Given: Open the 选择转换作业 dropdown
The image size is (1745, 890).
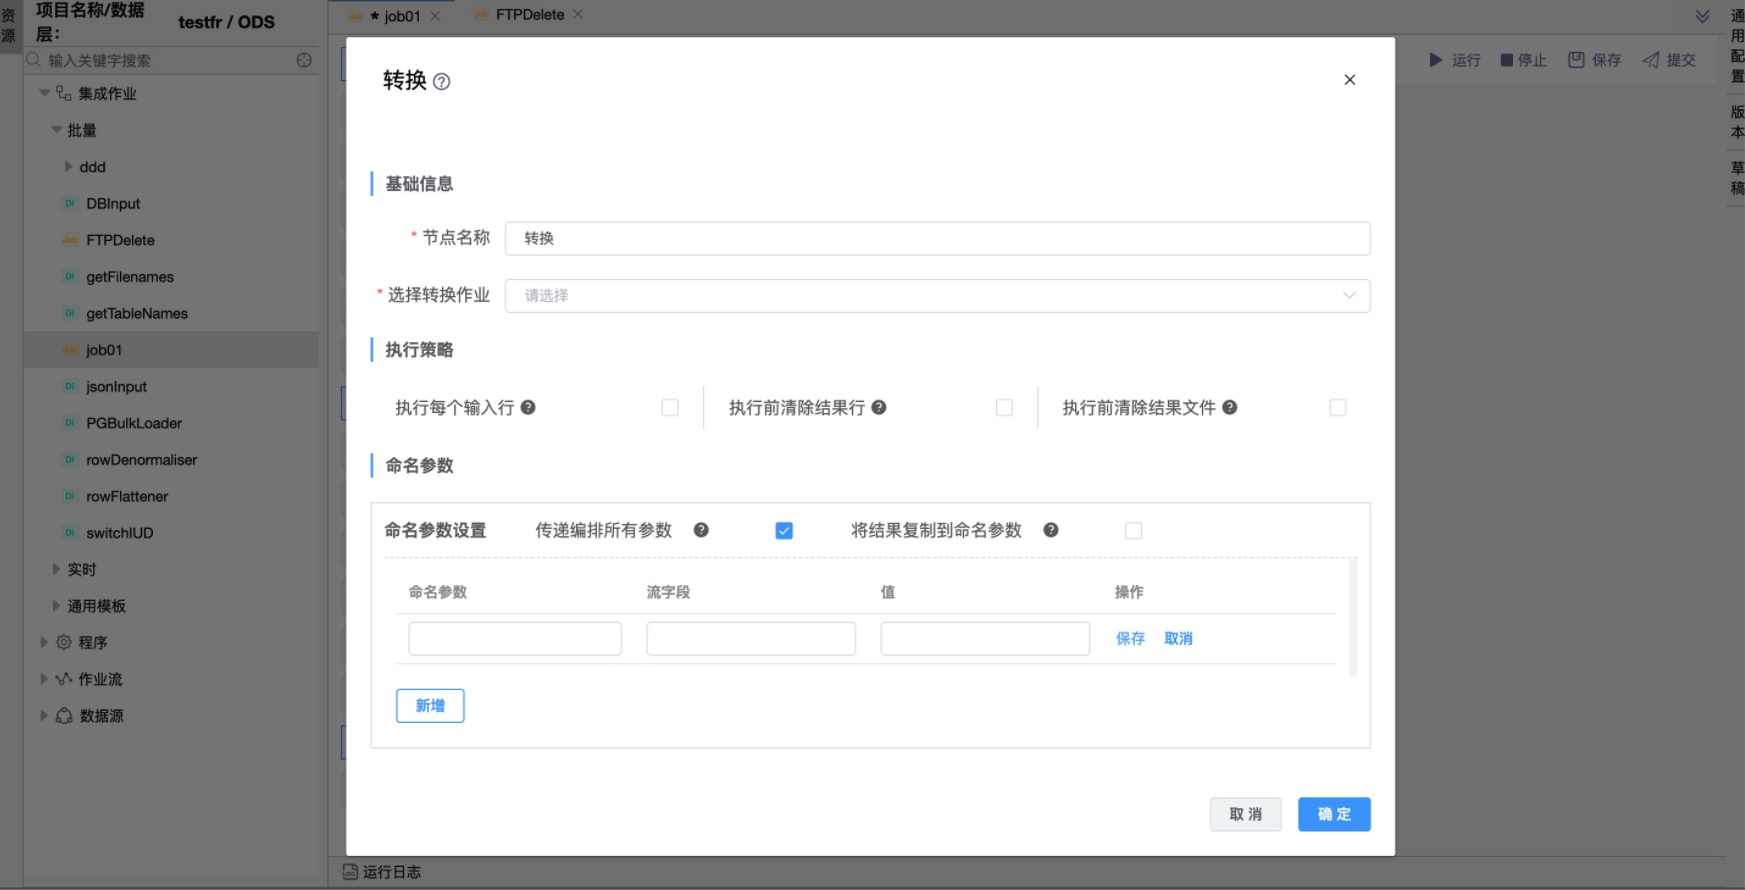Looking at the screenshot, I should (x=937, y=296).
